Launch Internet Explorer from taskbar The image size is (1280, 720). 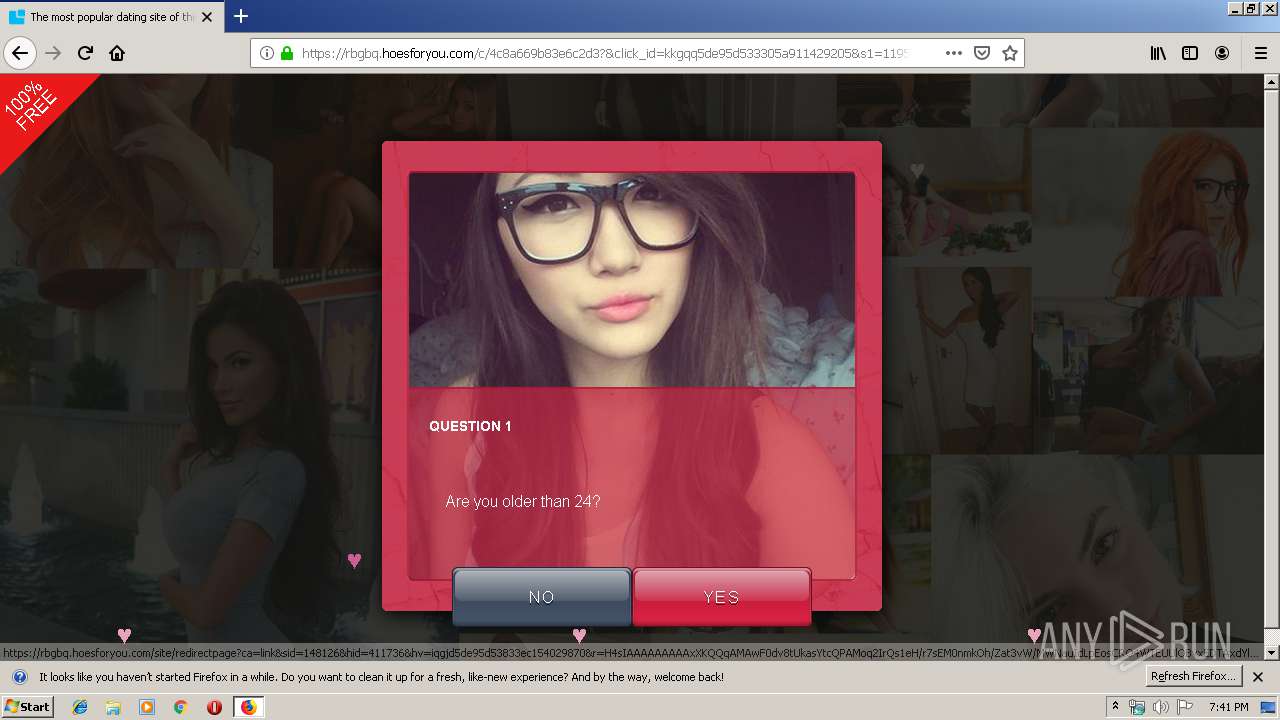[80, 707]
